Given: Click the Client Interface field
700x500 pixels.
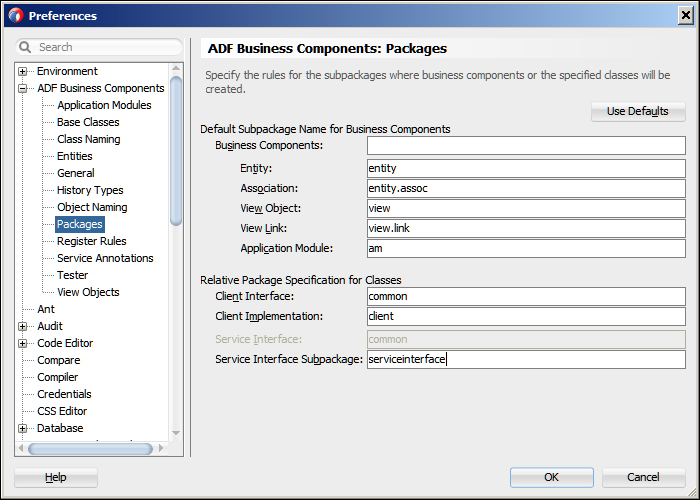Looking at the screenshot, I should pos(526,296).
